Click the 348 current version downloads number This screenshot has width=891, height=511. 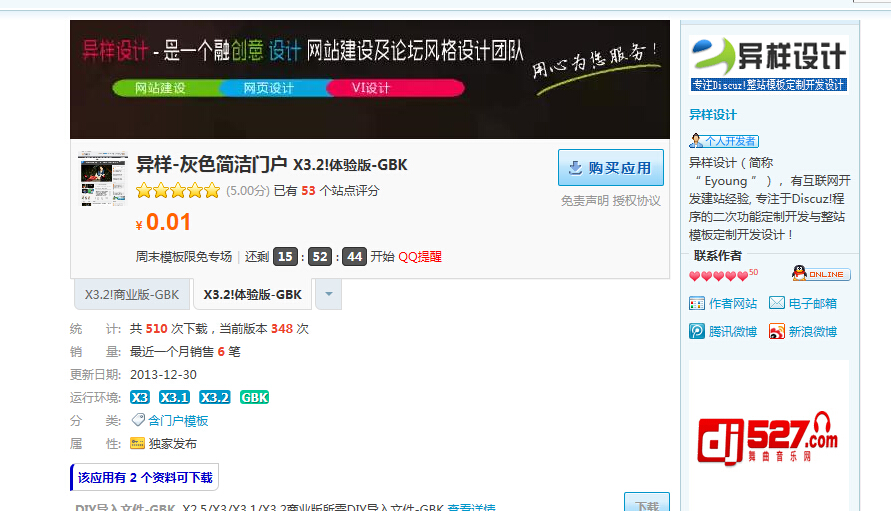point(282,329)
